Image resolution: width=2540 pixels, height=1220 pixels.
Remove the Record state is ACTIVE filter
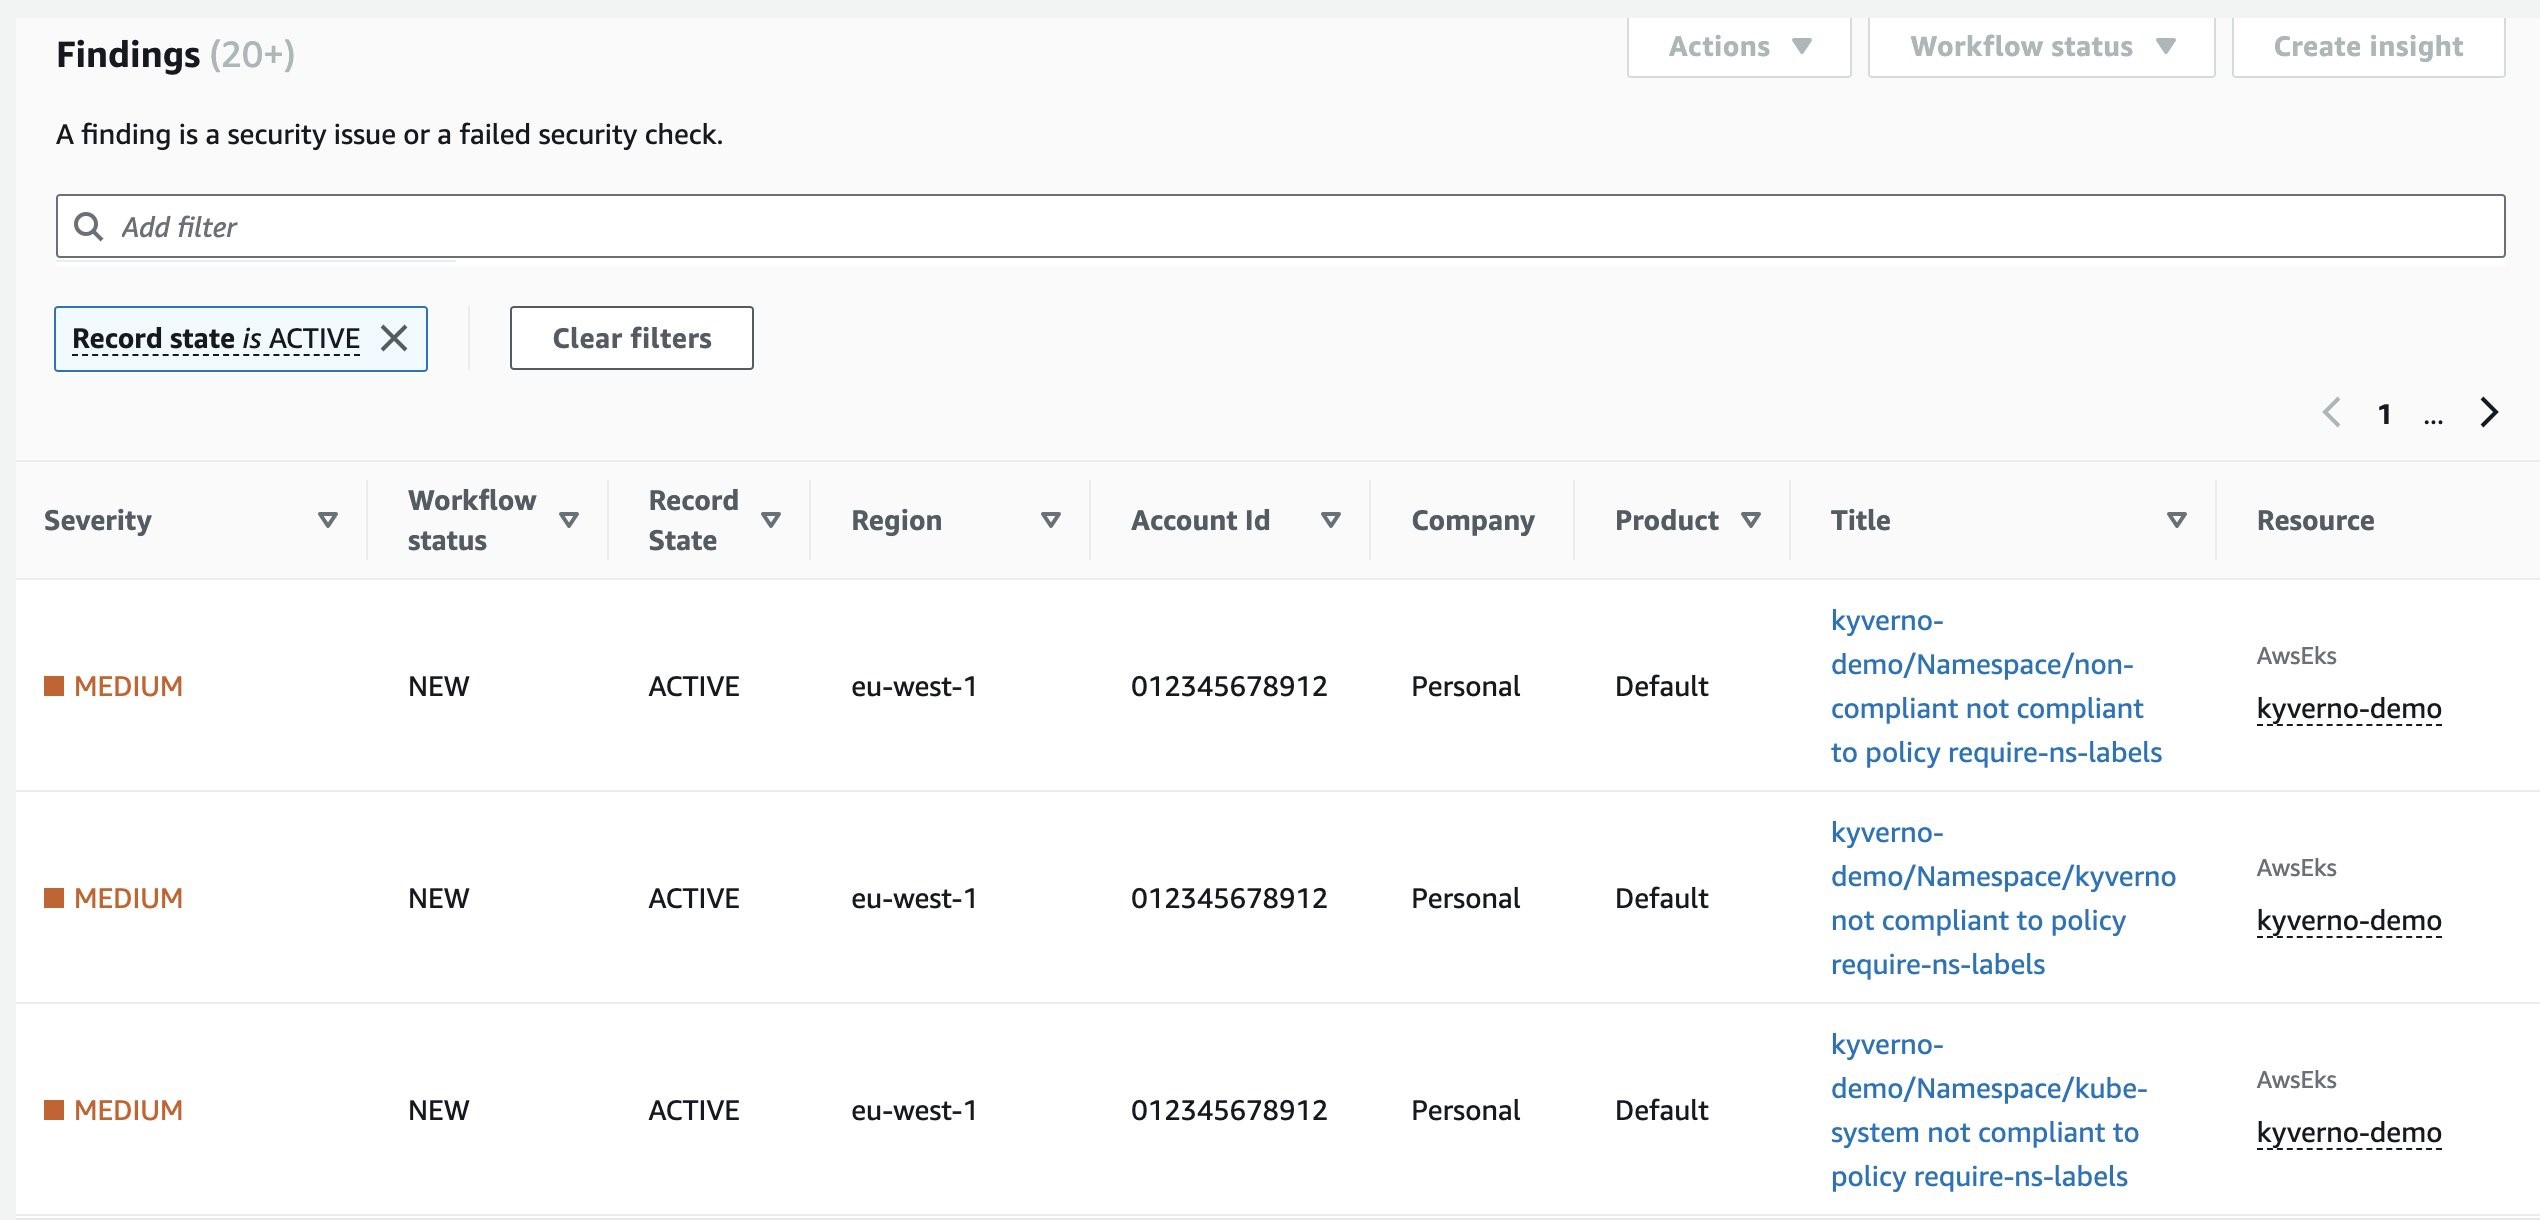tap(394, 338)
